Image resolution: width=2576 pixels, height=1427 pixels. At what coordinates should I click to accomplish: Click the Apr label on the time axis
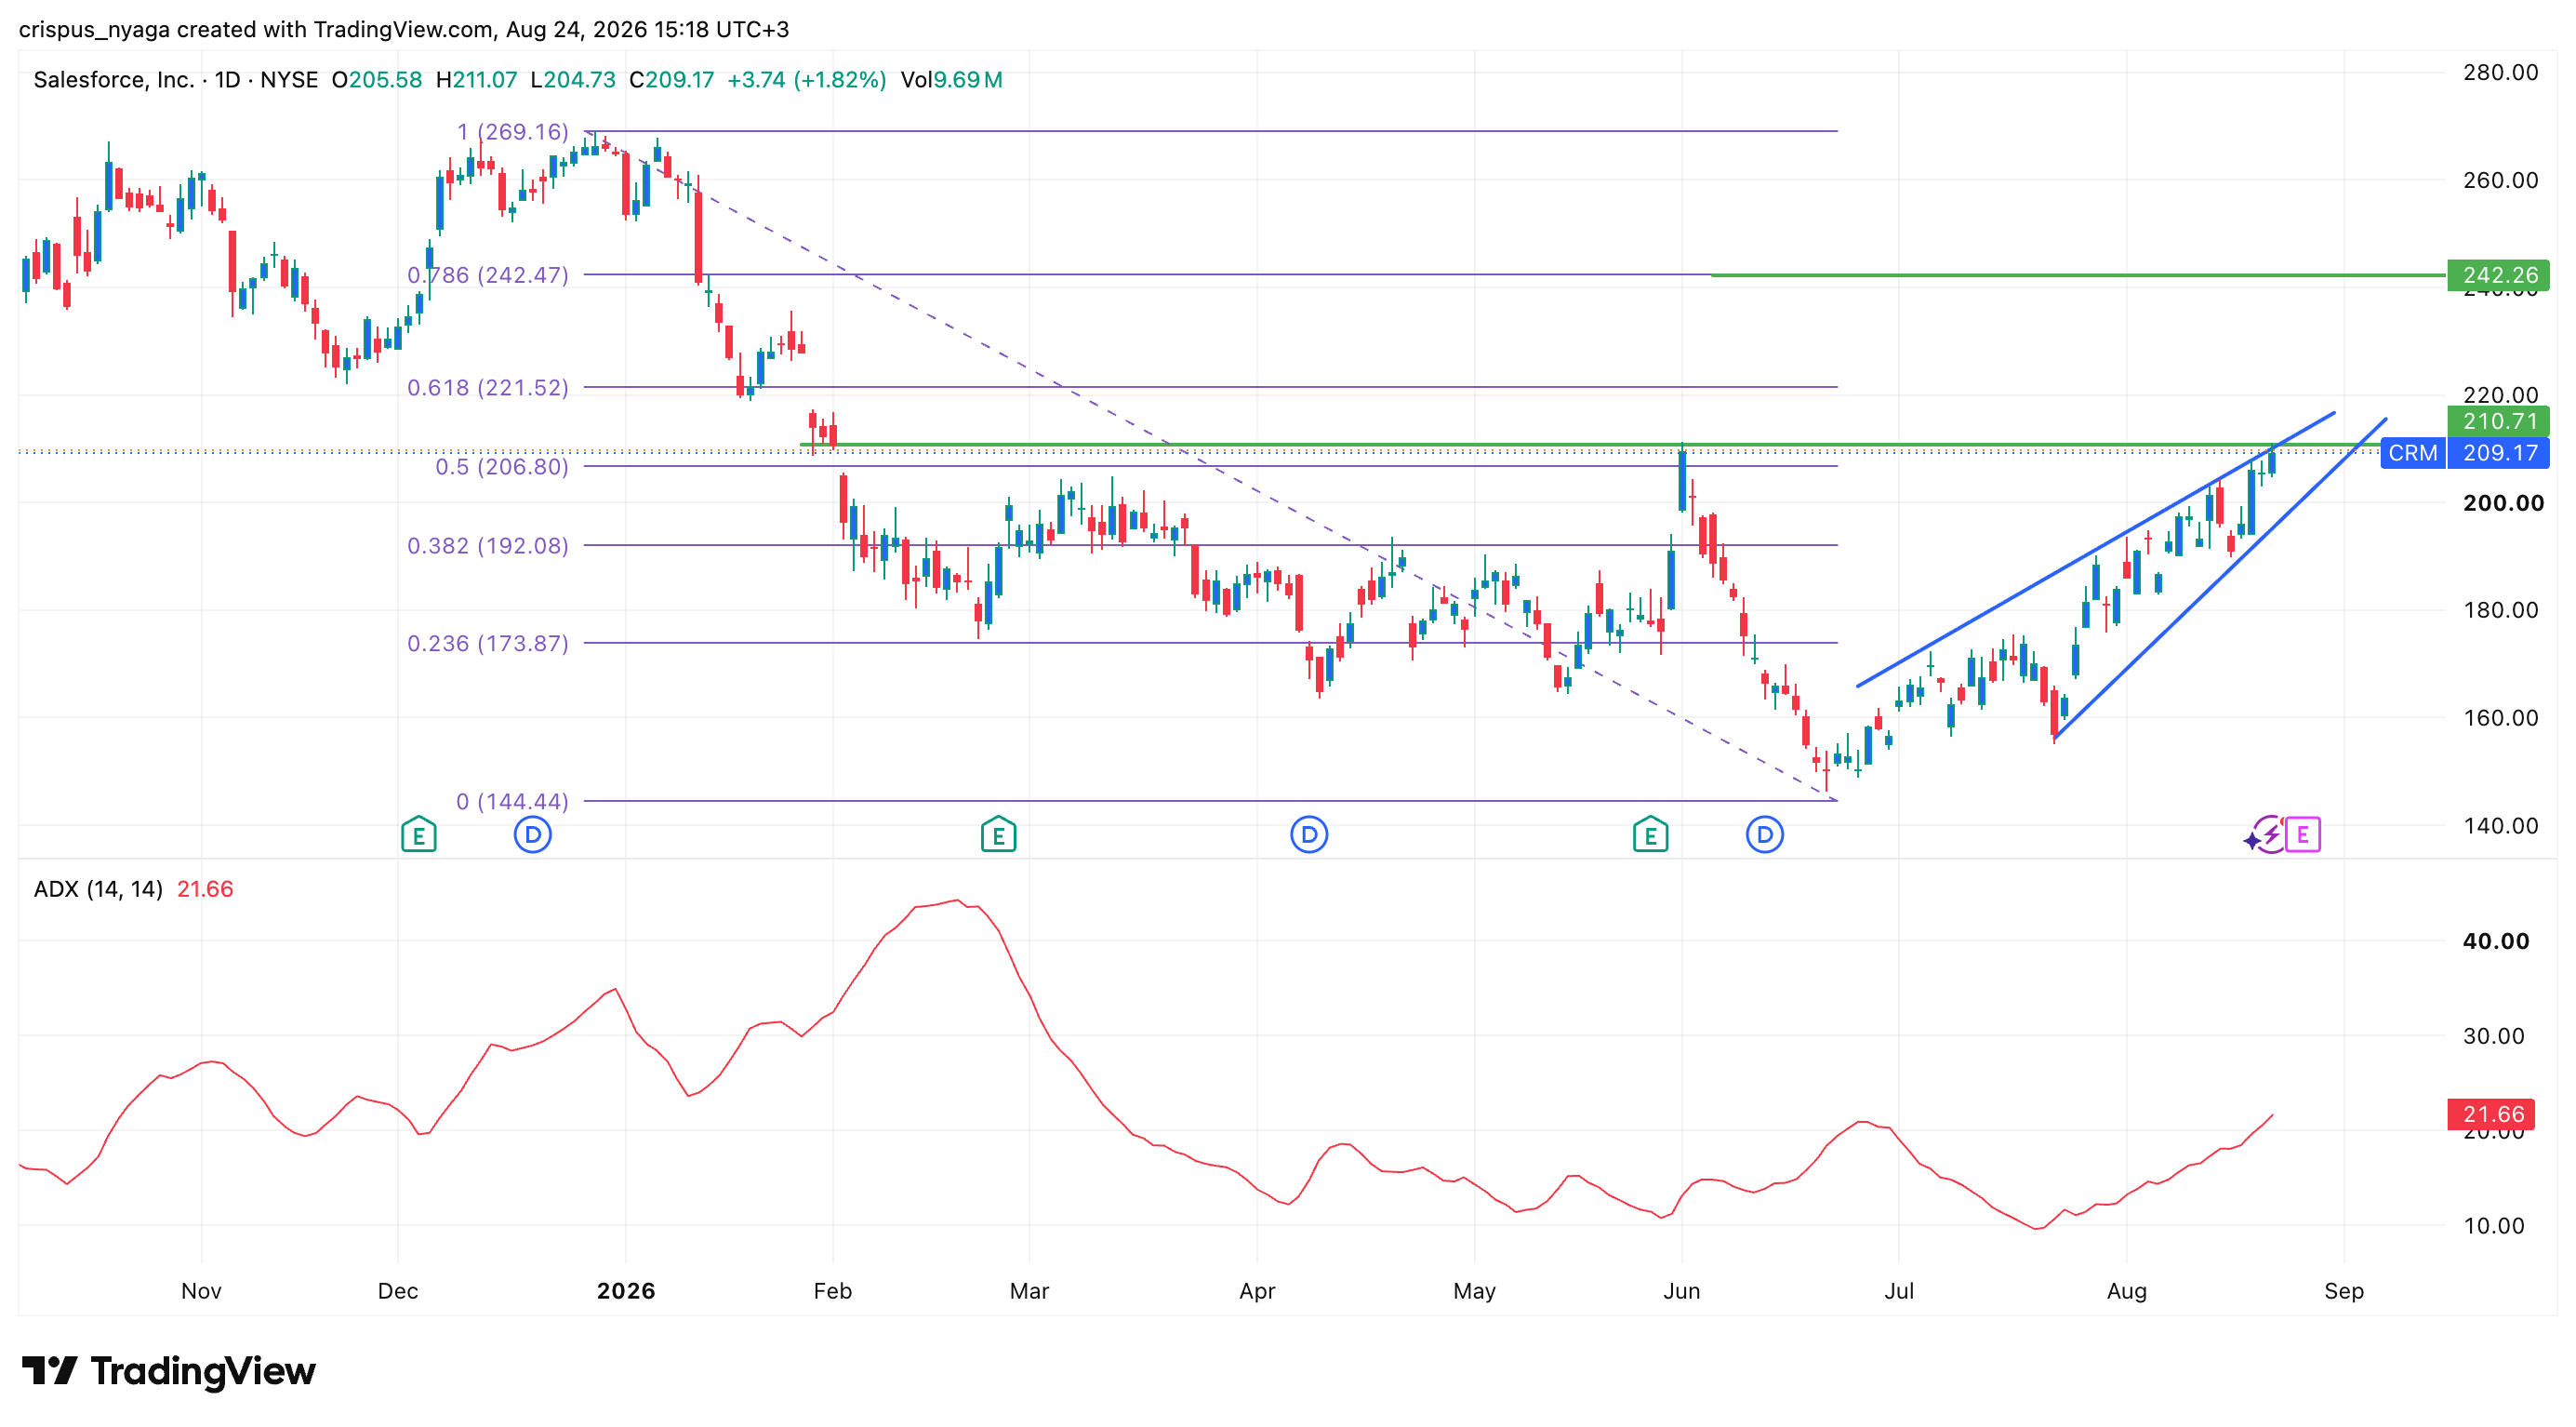click(x=1257, y=1291)
